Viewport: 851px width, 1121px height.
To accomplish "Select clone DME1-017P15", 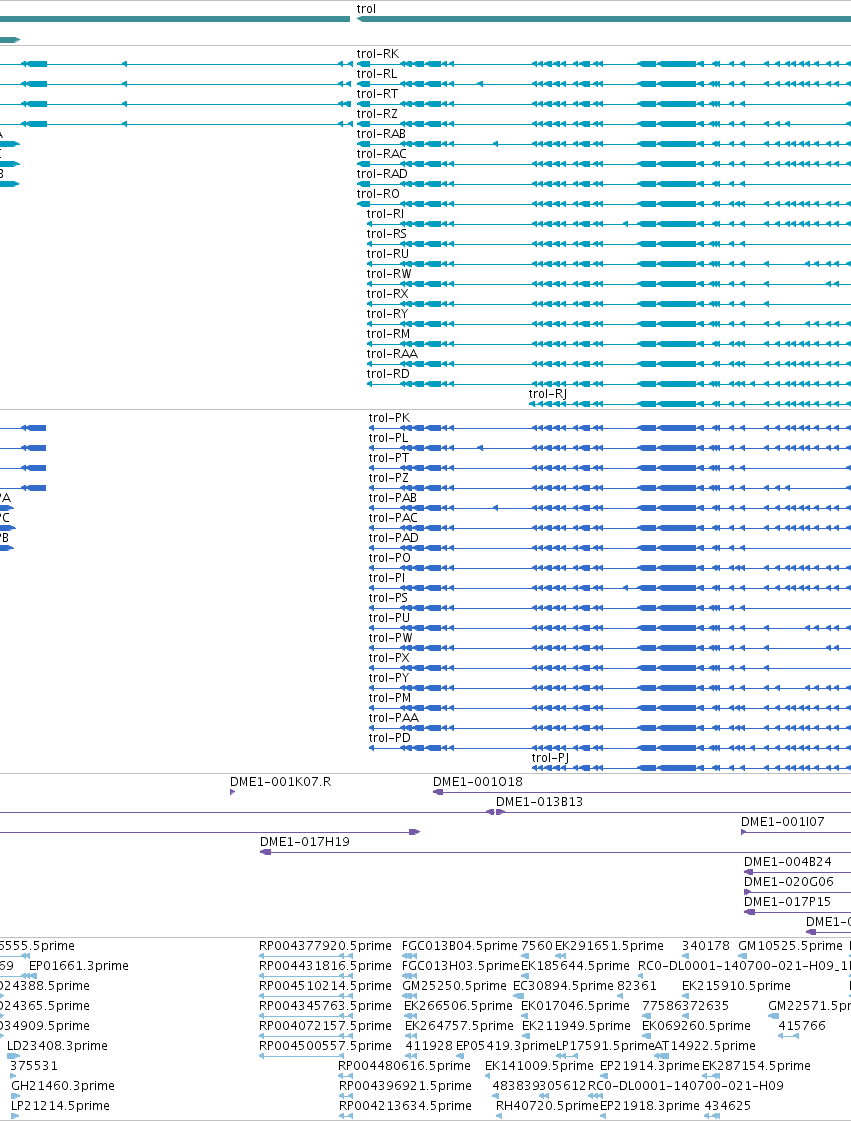I will point(787,903).
